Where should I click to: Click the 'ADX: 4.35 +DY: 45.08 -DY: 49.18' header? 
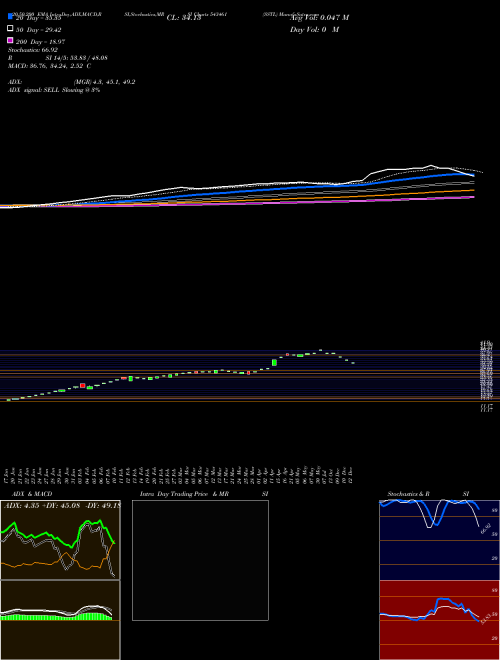62,505
